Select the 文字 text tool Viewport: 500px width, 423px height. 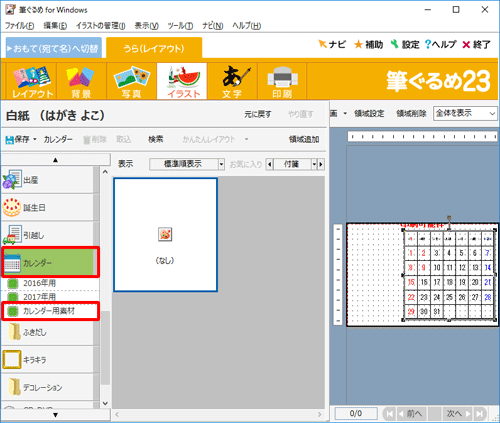(232, 81)
